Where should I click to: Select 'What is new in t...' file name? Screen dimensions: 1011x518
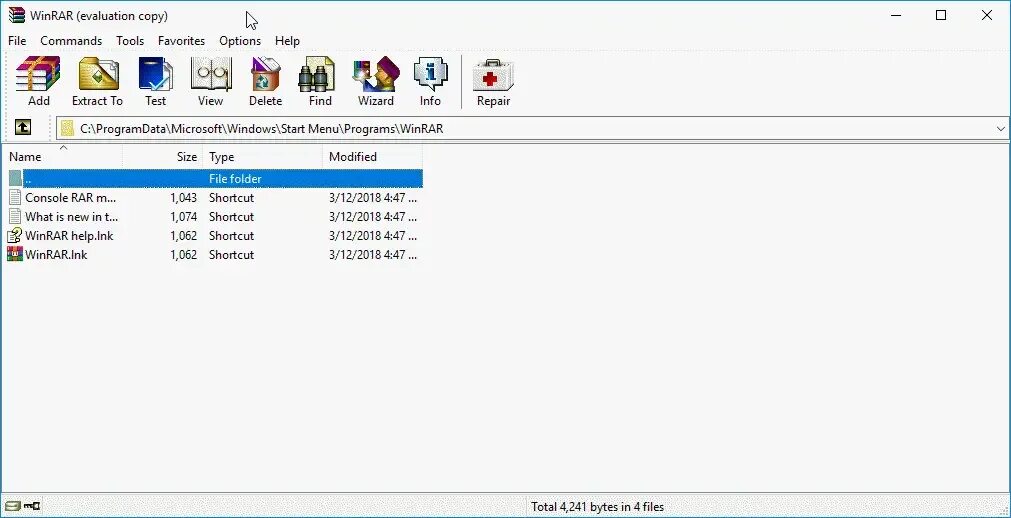pyautogui.click(x=72, y=217)
